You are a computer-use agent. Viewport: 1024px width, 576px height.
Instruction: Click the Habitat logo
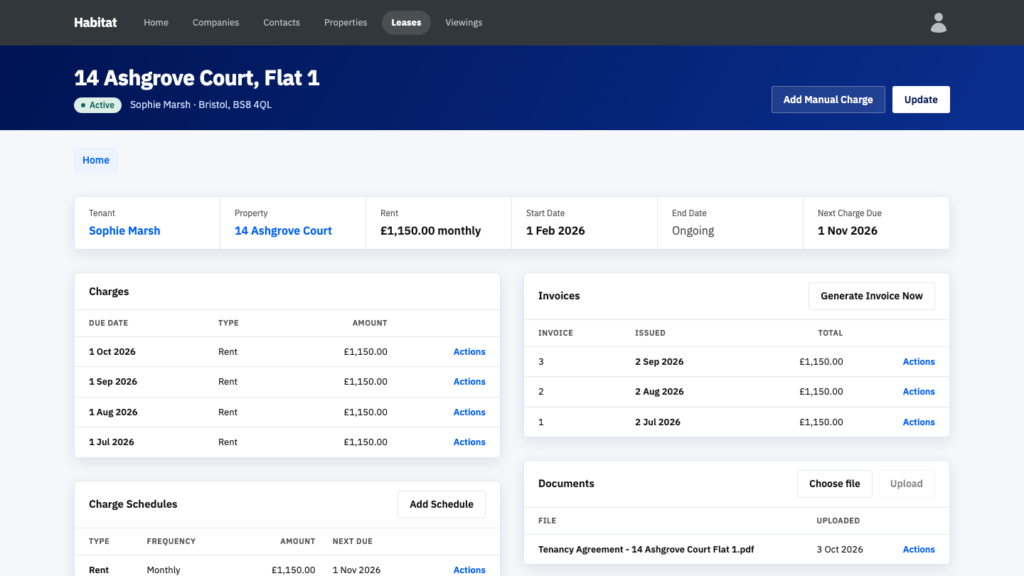click(95, 22)
